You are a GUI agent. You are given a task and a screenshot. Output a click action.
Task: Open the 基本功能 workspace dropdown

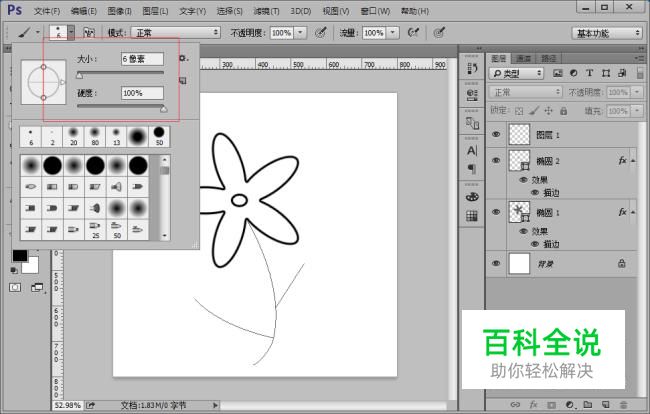point(608,32)
